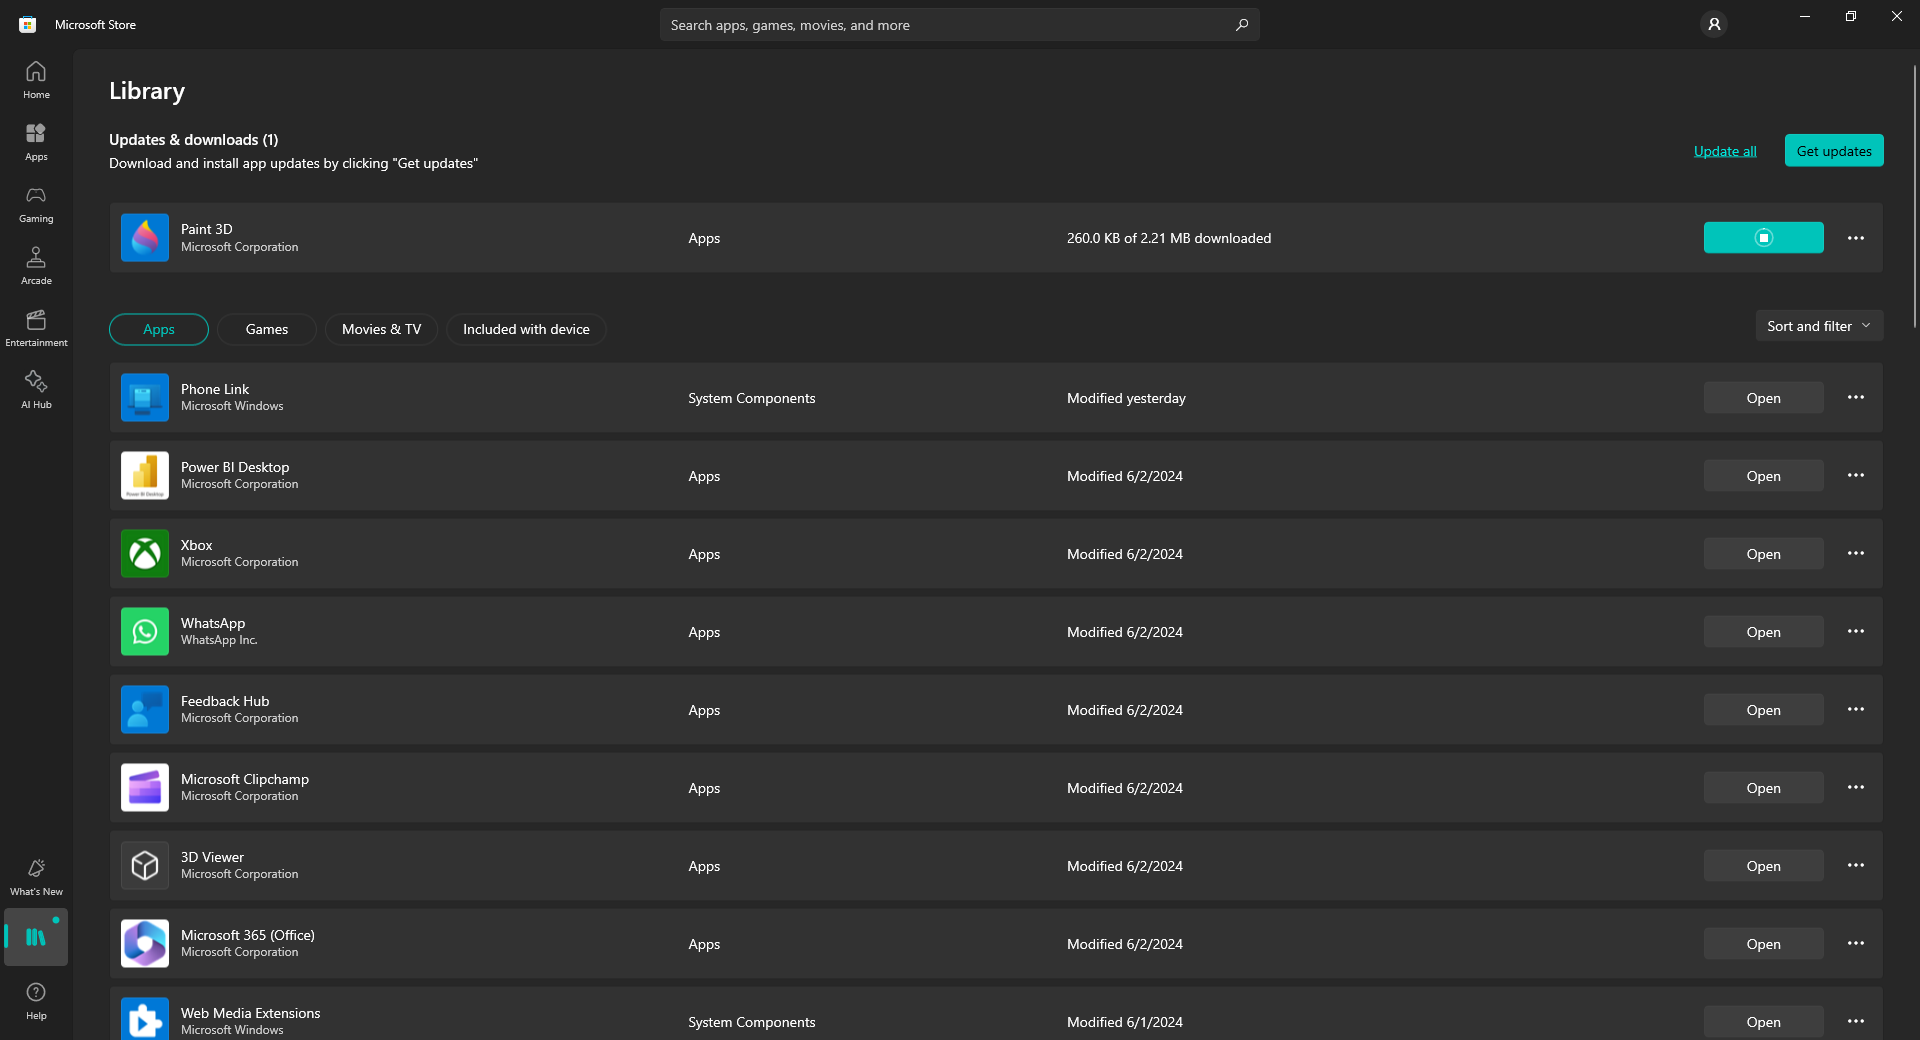Click the user account profile icon
Image resolution: width=1920 pixels, height=1040 pixels.
pos(1714,24)
